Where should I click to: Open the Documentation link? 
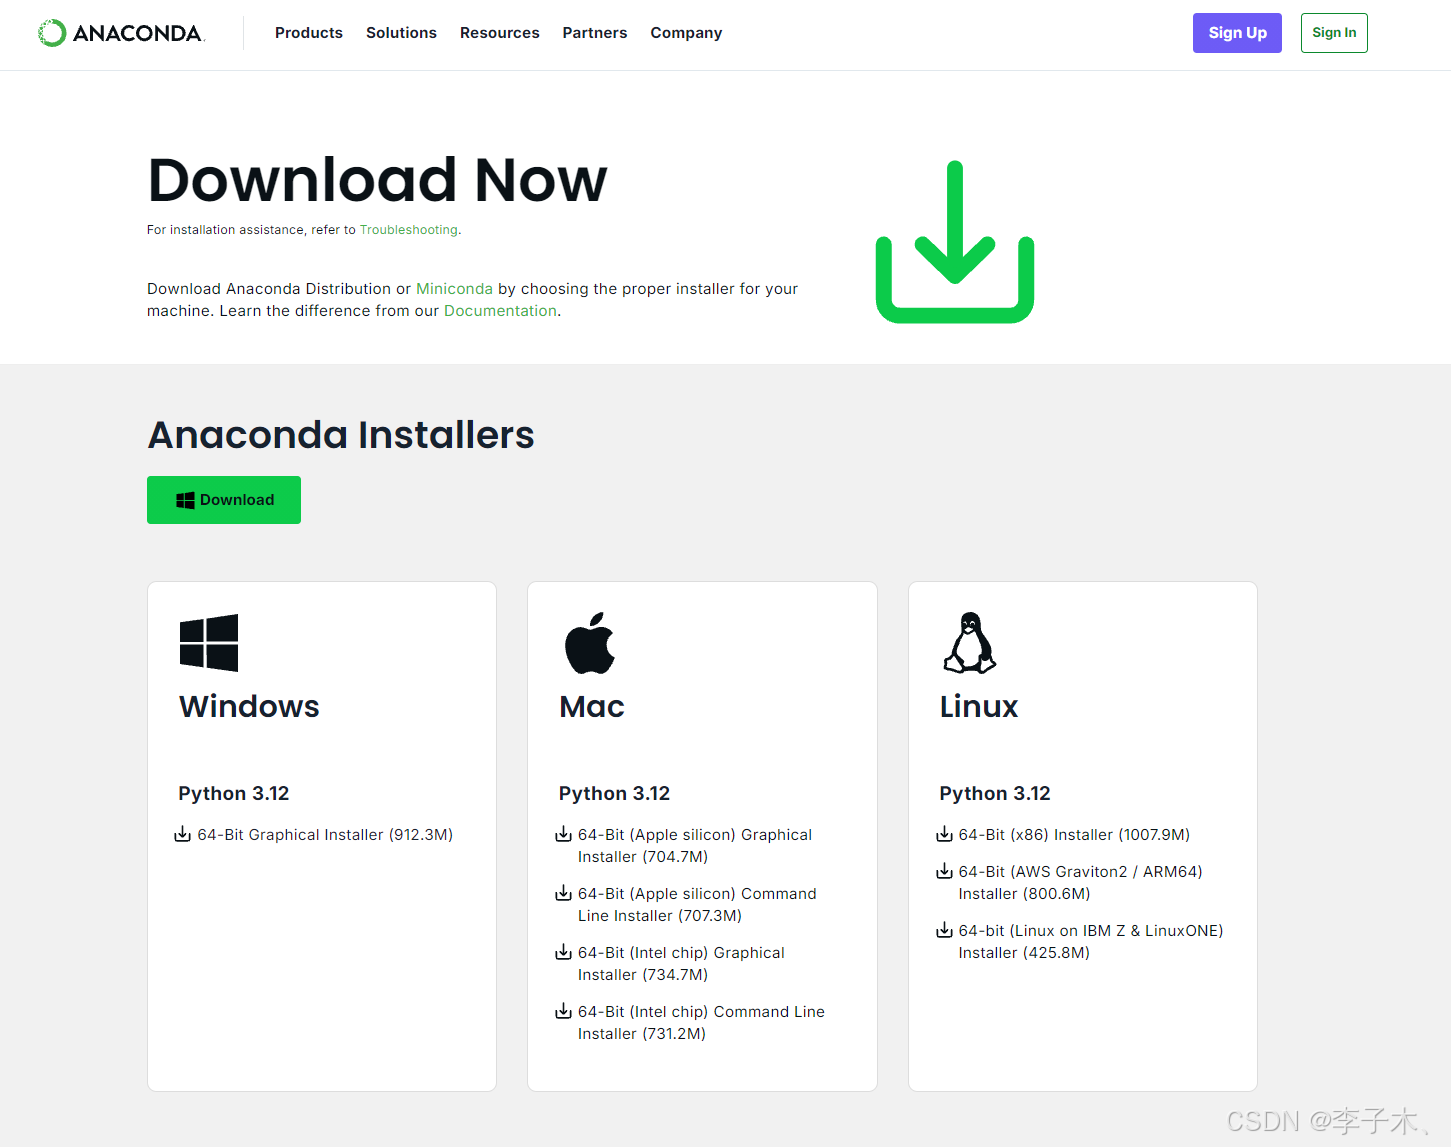[500, 311]
